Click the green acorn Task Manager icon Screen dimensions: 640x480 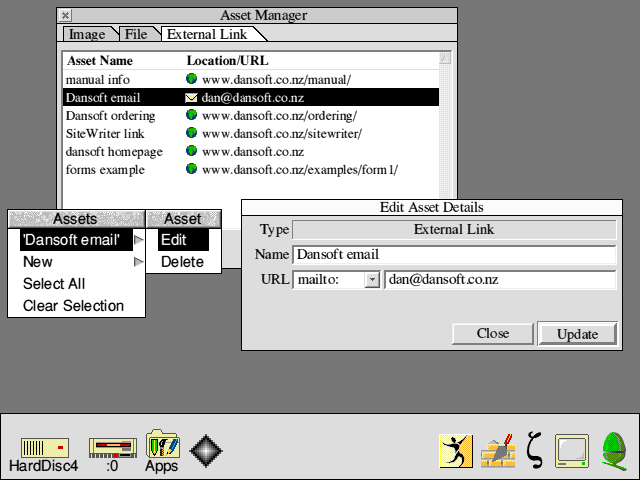615,451
